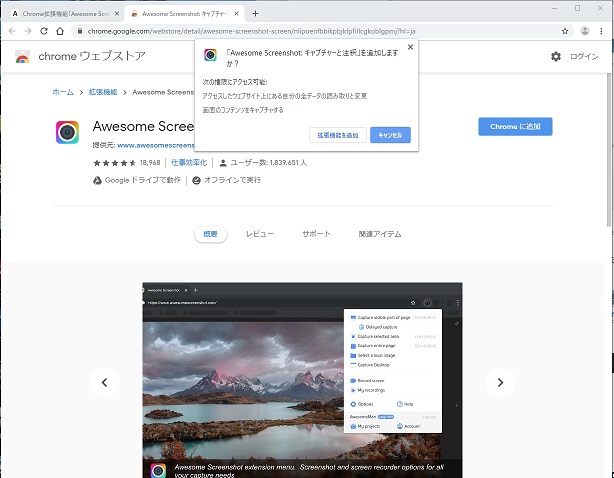Image resolution: width=614 pixels, height=478 pixels.
Task: Click the Google Drive icon
Action: click(x=97, y=180)
